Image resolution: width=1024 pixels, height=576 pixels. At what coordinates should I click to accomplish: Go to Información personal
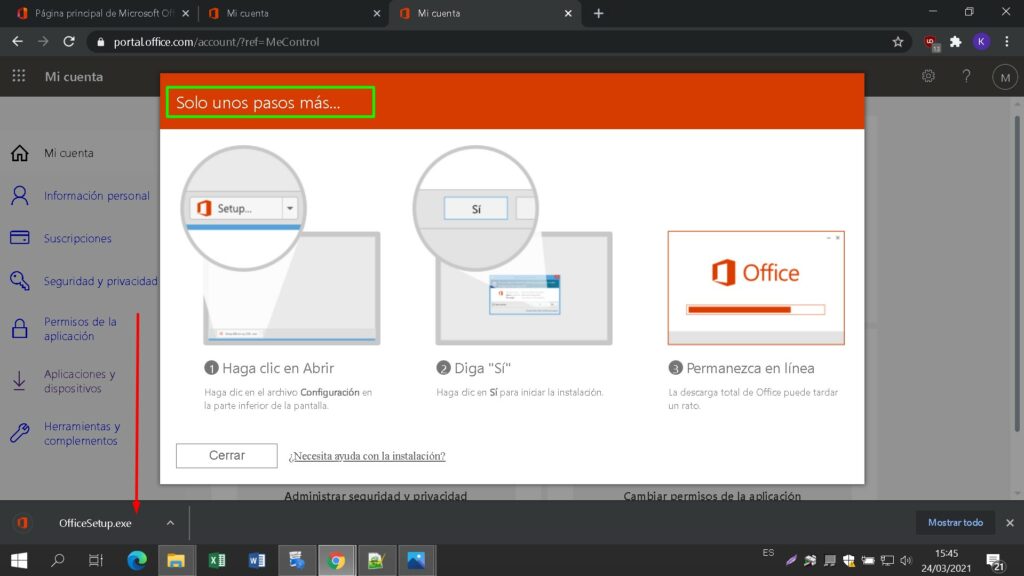(96, 196)
